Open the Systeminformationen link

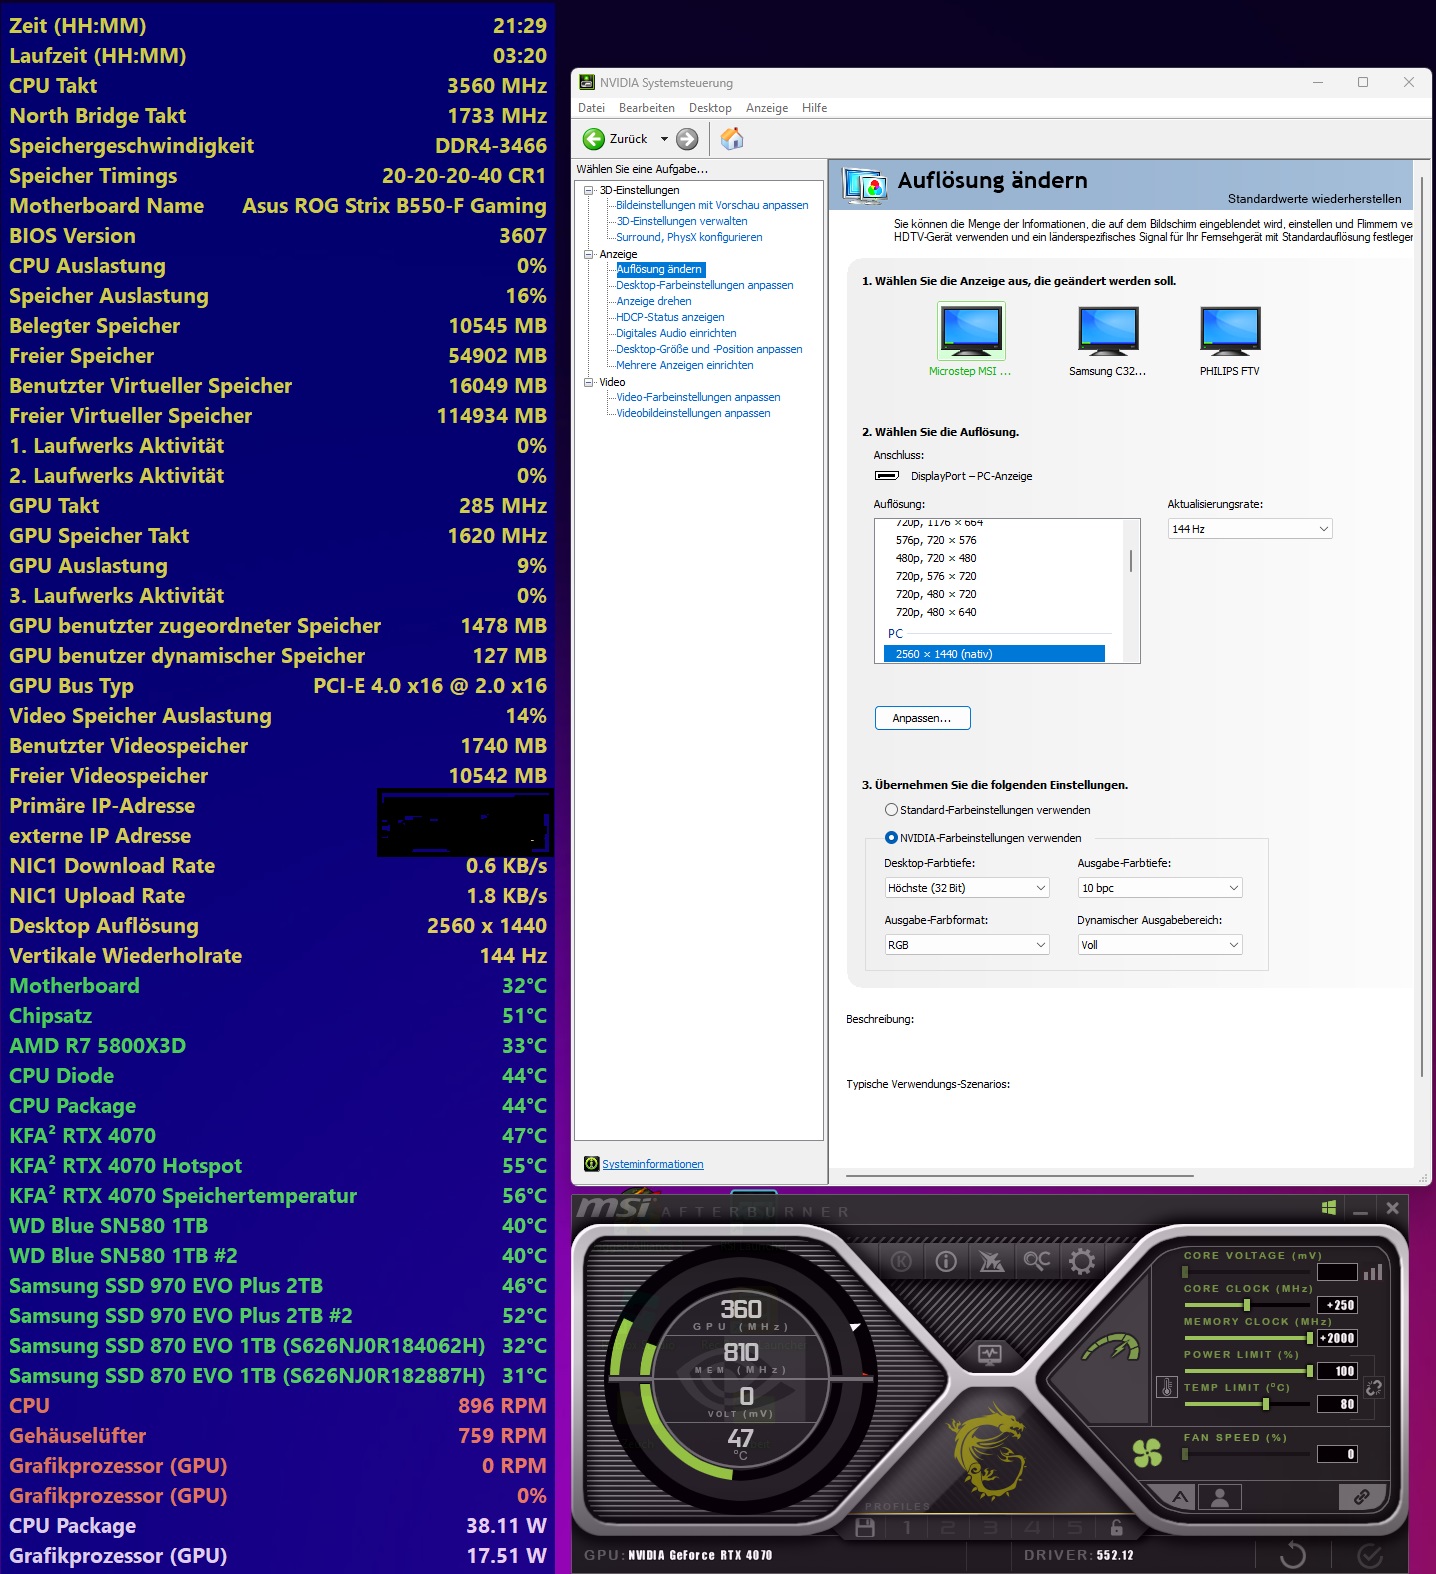coord(653,1164)
